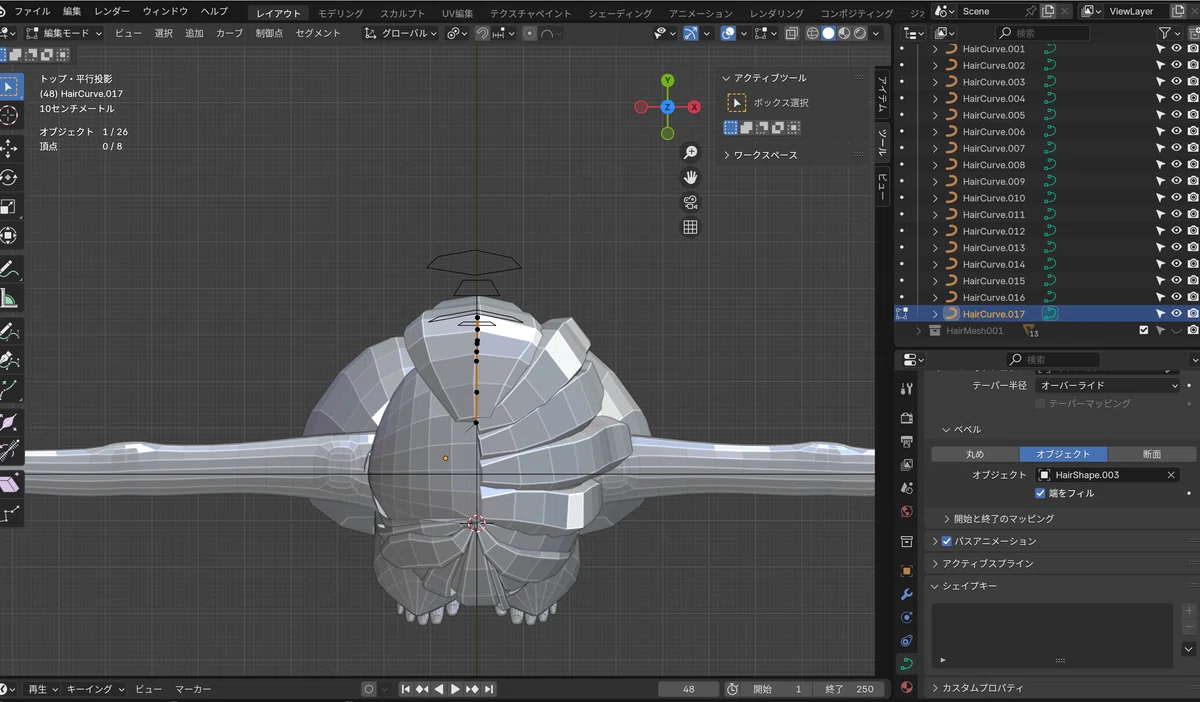Select the curve Pen tool

coord(8,360)
